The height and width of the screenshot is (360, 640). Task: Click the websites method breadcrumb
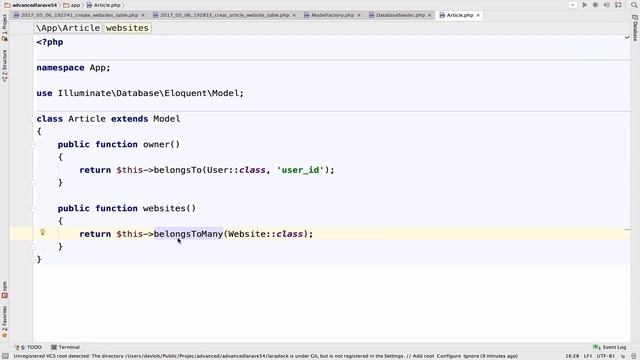[x=127, y=28]
